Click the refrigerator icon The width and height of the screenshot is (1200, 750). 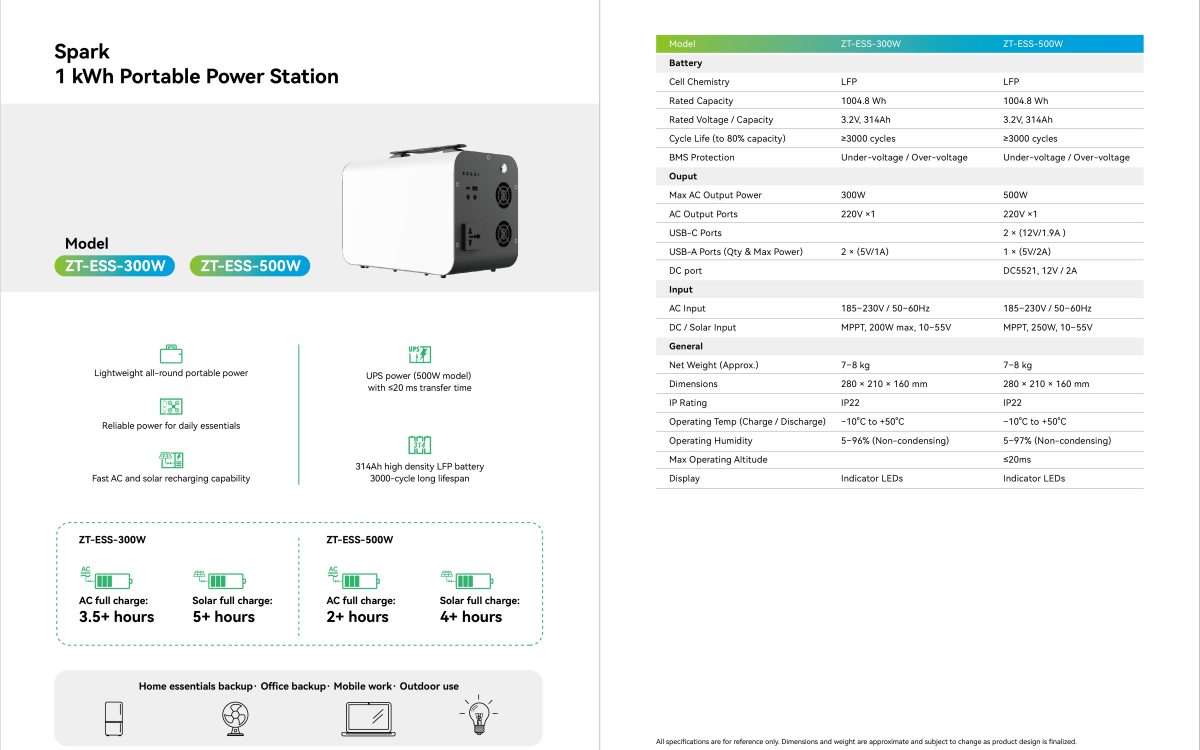point(116,717)
